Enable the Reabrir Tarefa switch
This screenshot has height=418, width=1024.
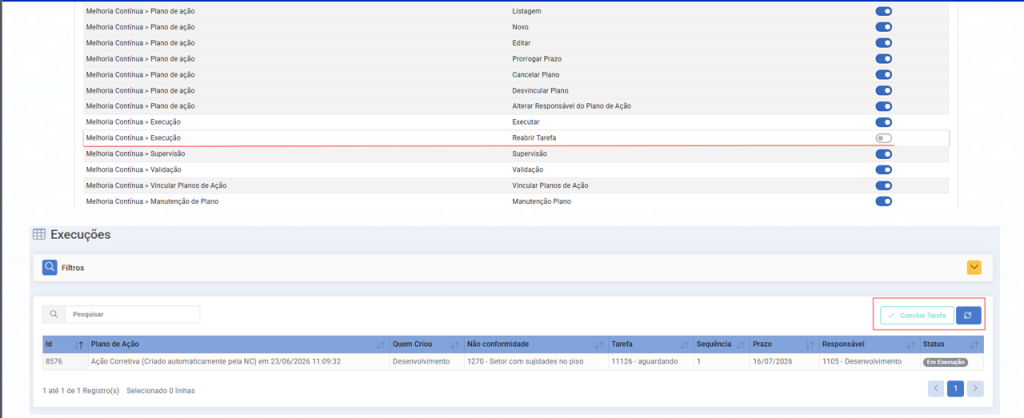884,138
